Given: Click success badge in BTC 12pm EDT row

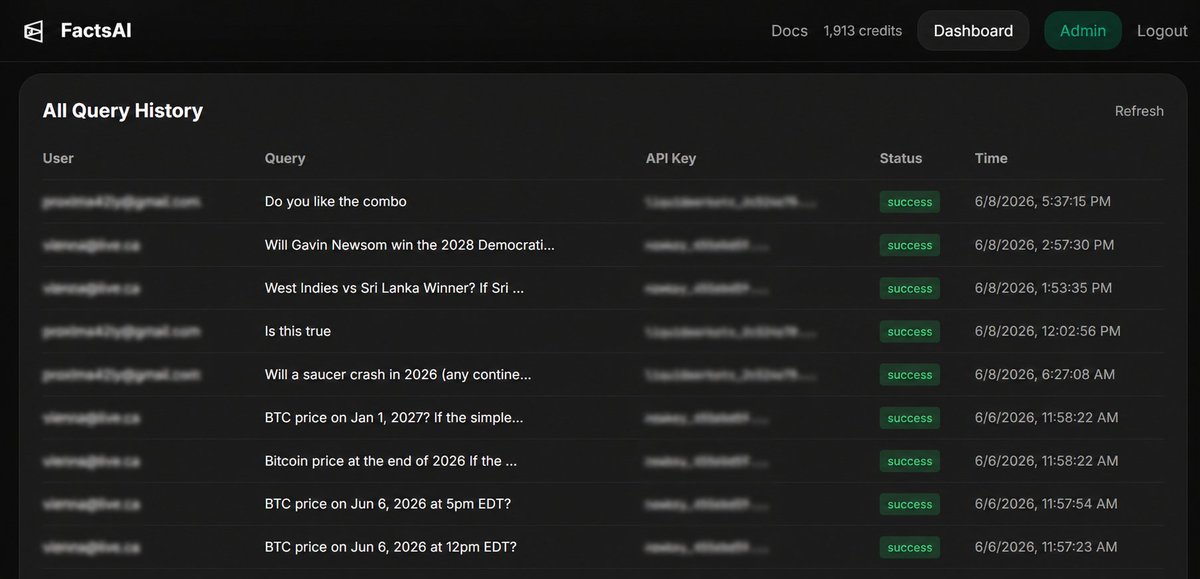Looking at the screenshot, I should click(x=910, y=547).
